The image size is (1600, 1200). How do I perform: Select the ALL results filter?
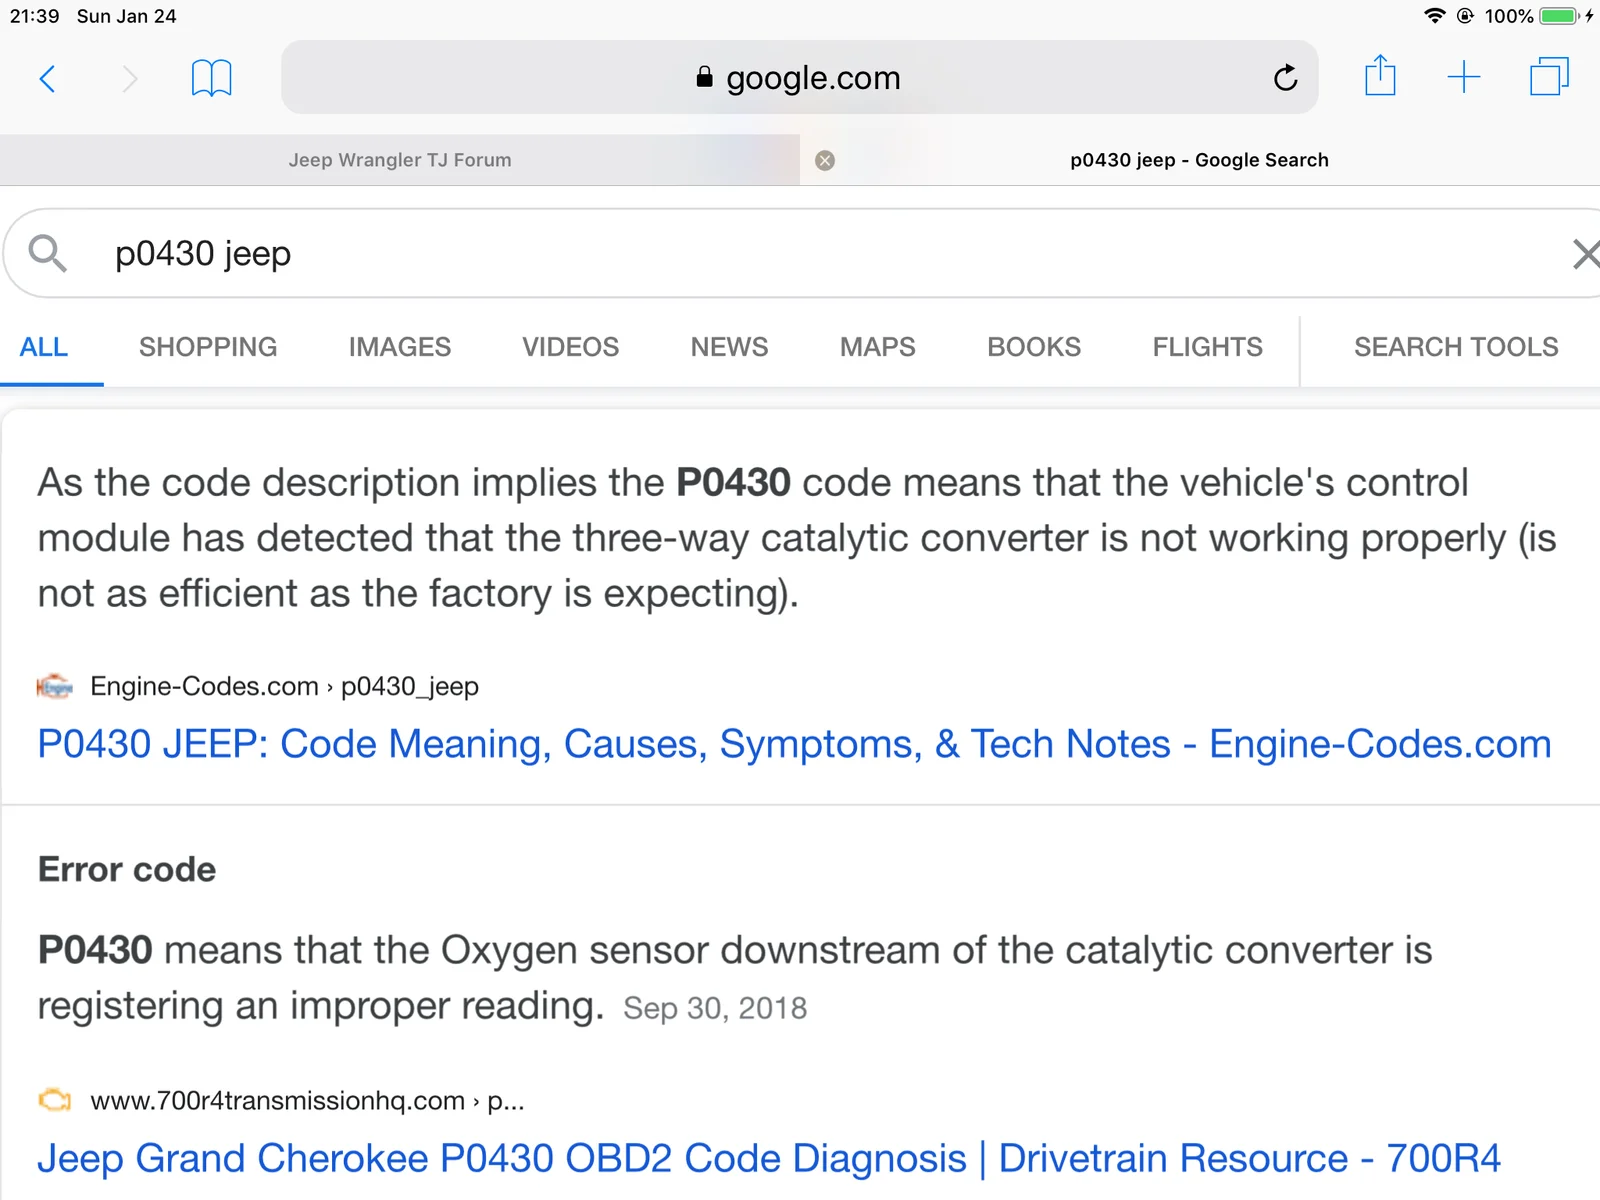(44, 347)
